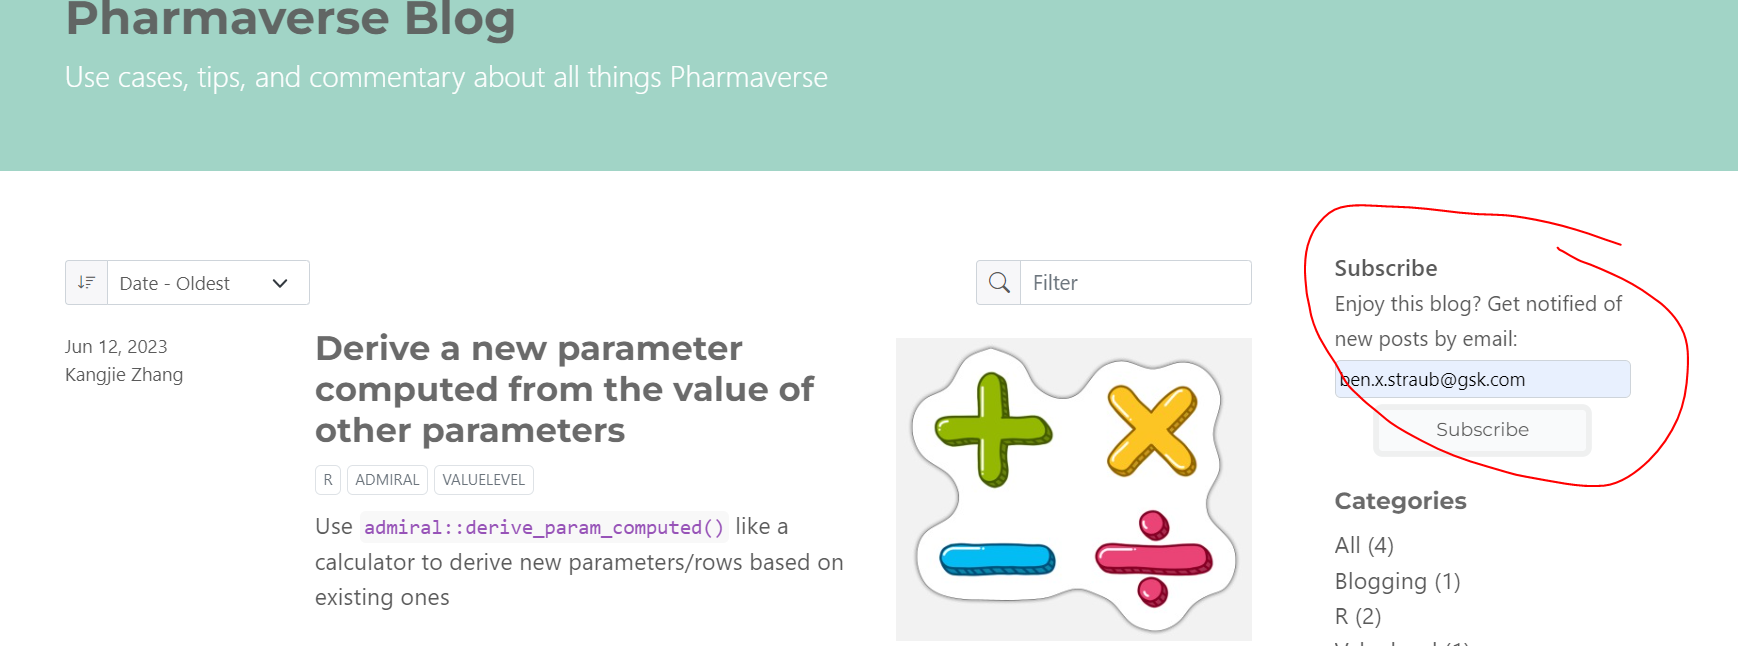Click the author name Kangjie Zhang

coord(123,375)
